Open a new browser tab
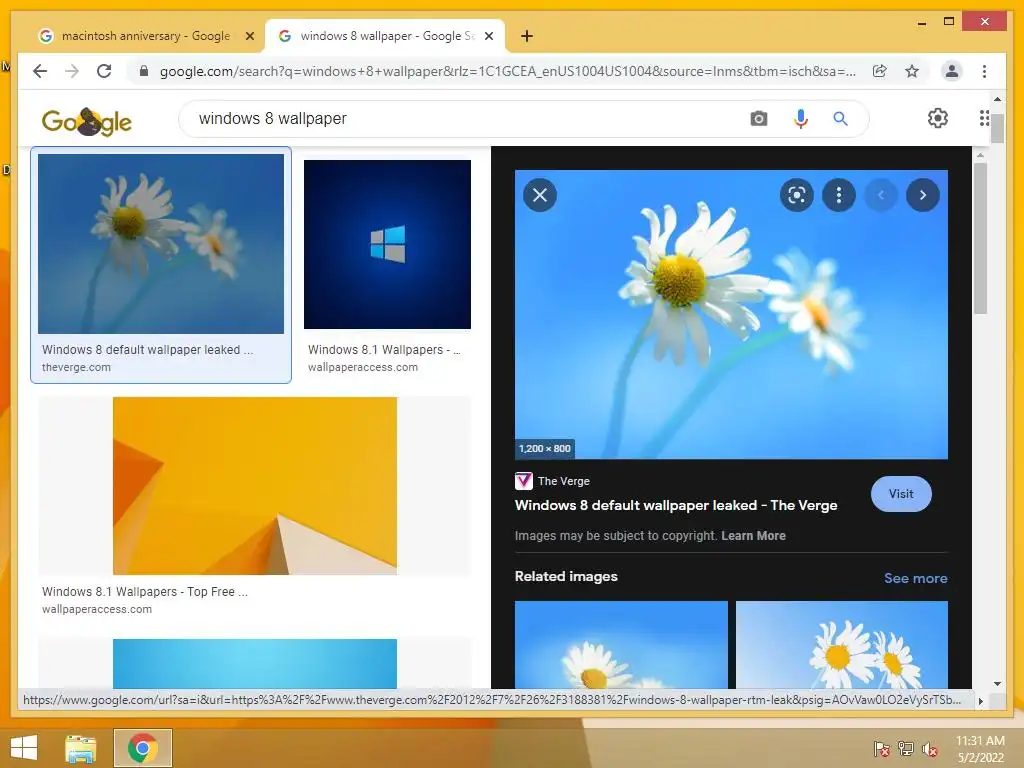1024x768 pixels. (526, 36)
